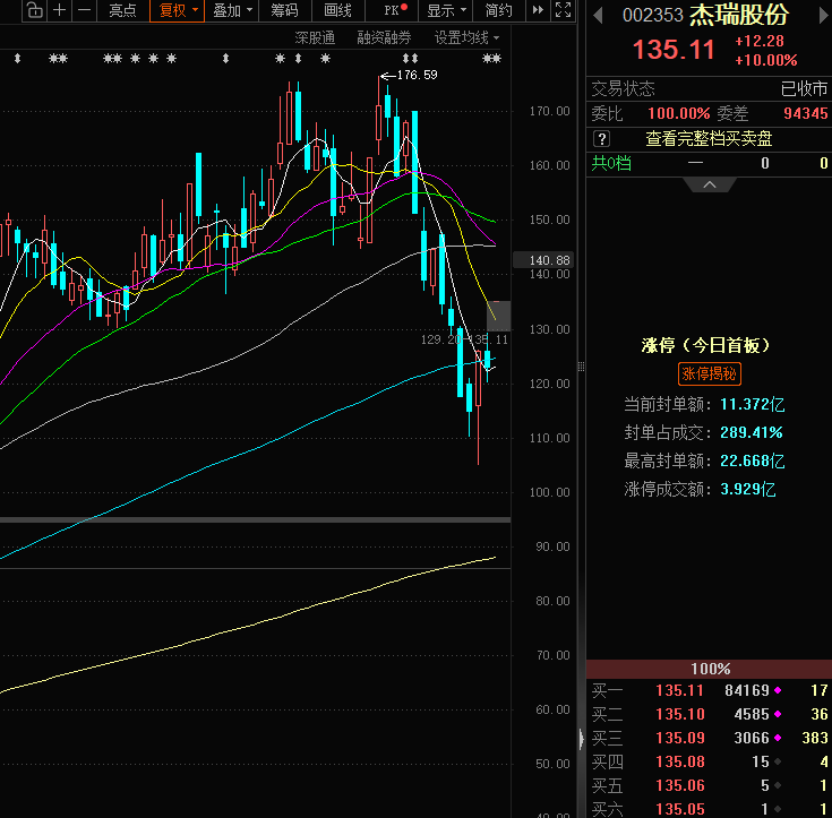Go to previous stock with left arrow

coord(598,15)
